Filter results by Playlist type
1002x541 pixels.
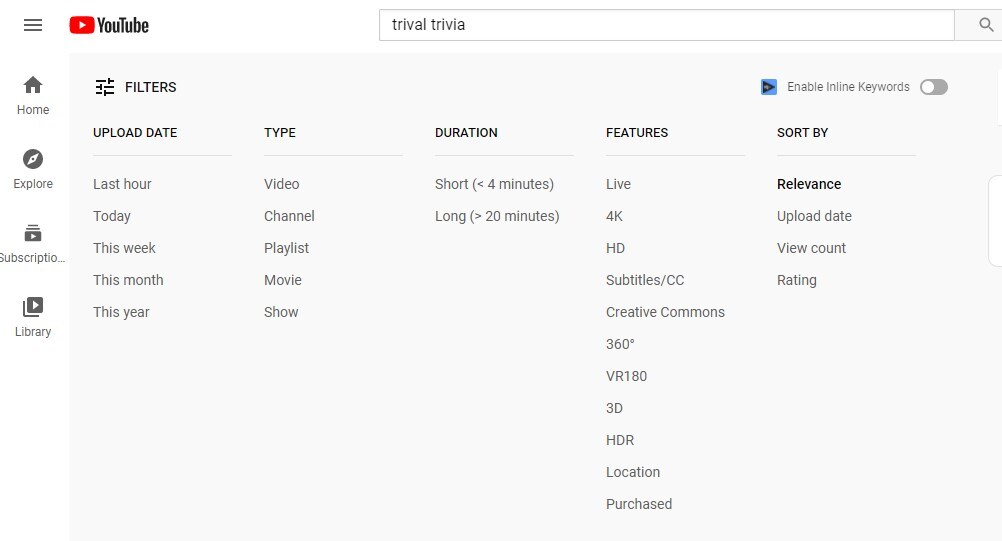(286, 248)
